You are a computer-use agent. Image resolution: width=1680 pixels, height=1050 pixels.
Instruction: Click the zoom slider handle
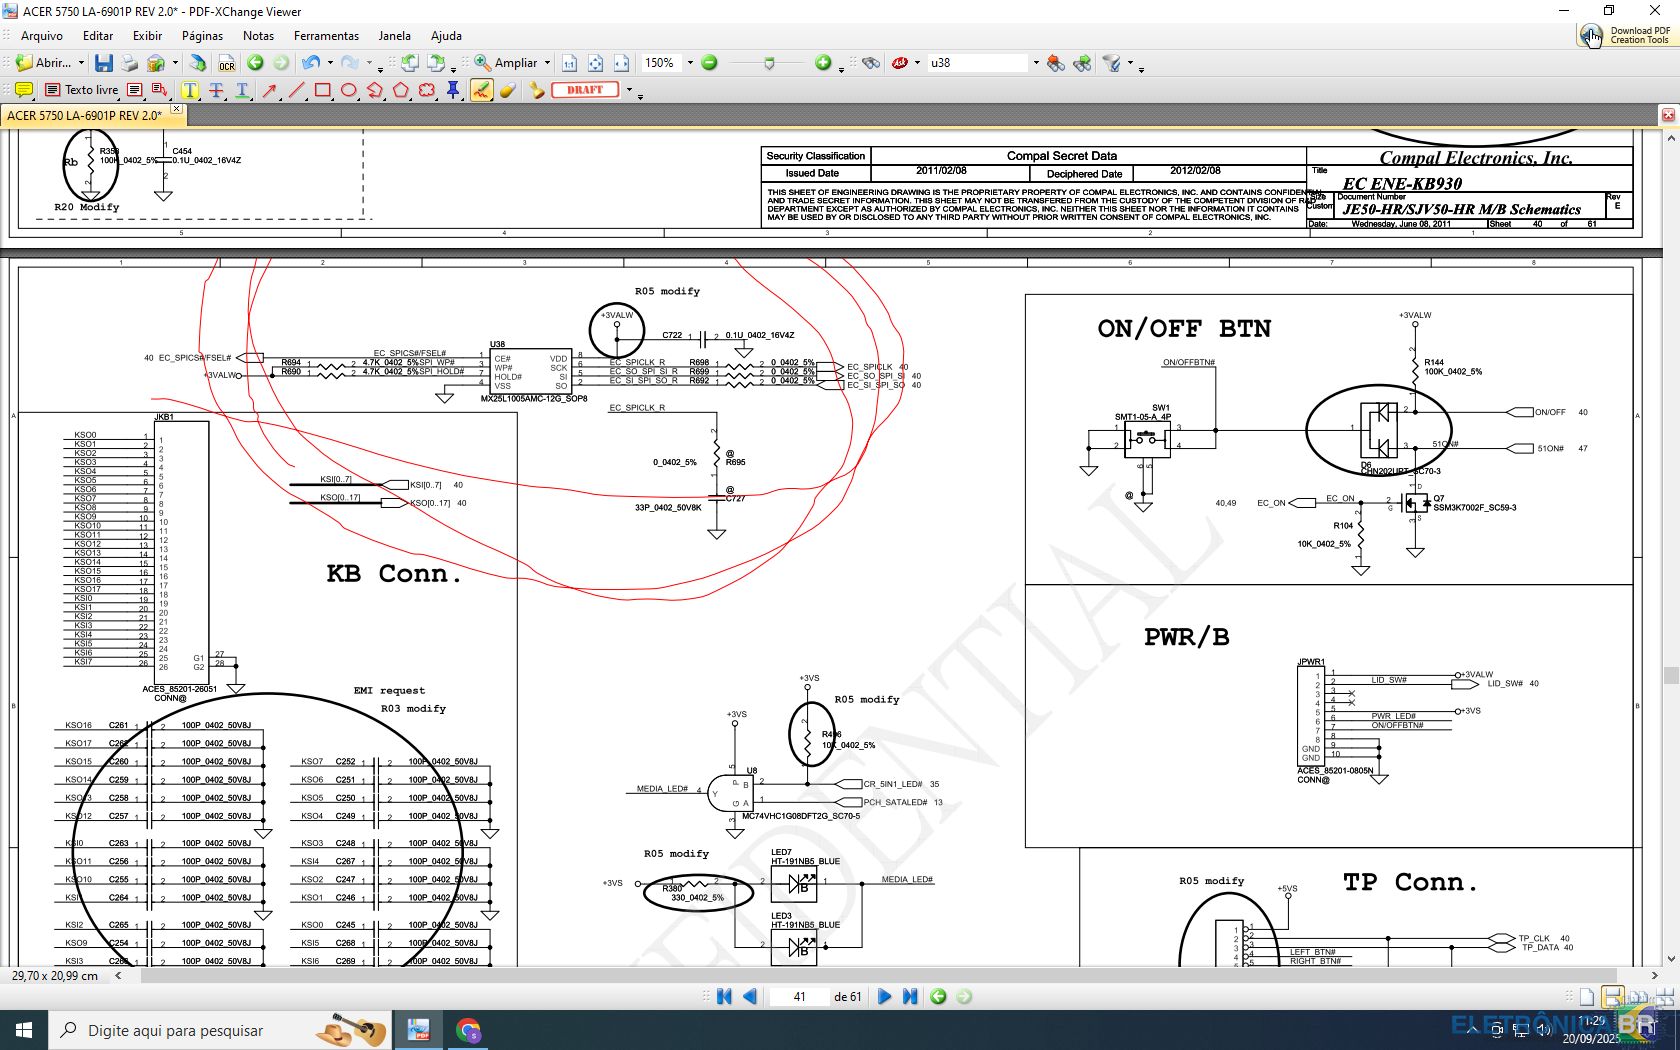pos(769,63)
